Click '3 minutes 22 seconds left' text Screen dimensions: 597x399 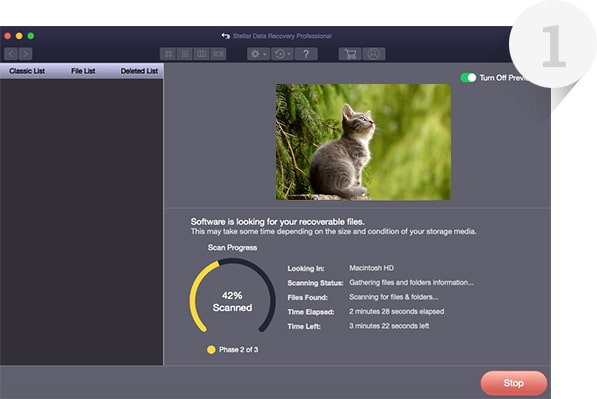coord(389,326)
